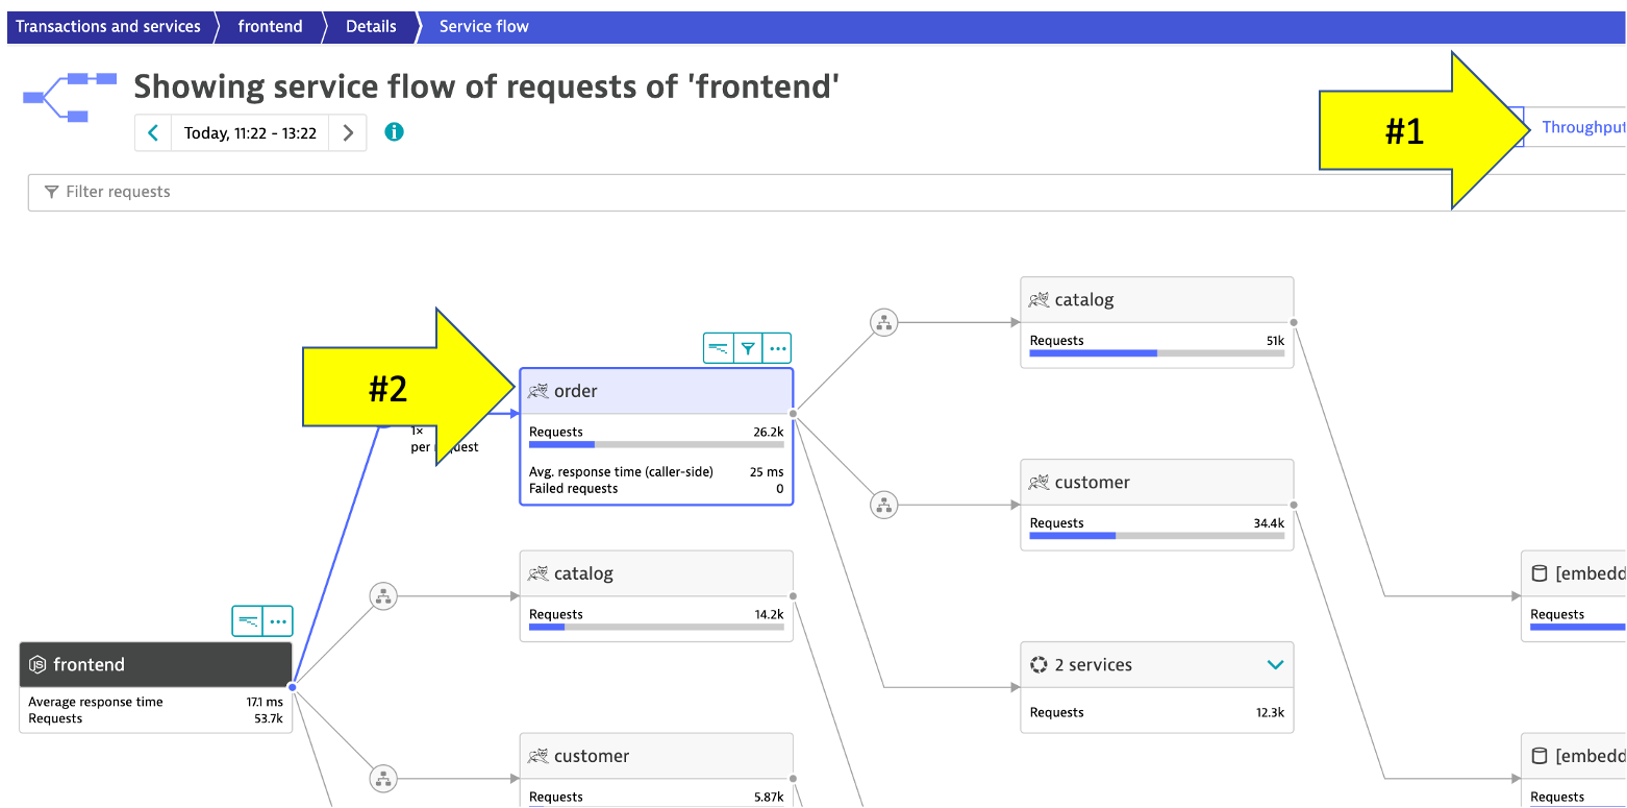1627x808 pixels.
Task: Expand the 2 services node chevron
Action: [1275, 665]
